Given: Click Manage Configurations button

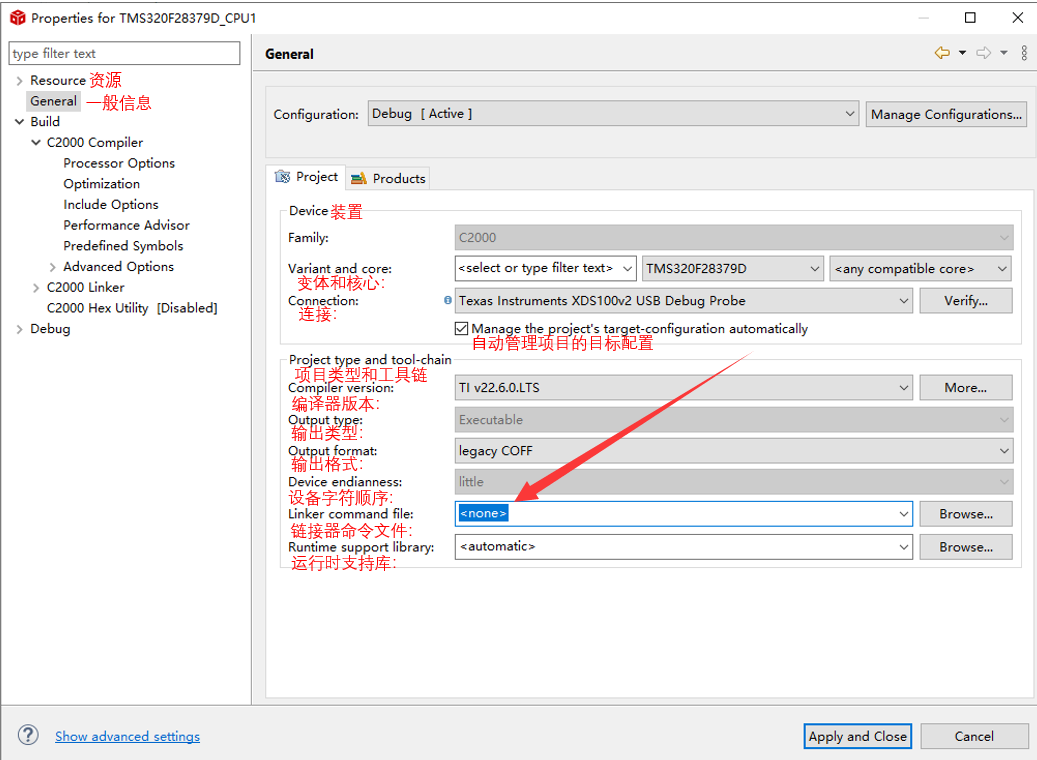Looking at the screenshot, I should click(x=946, y=114).
